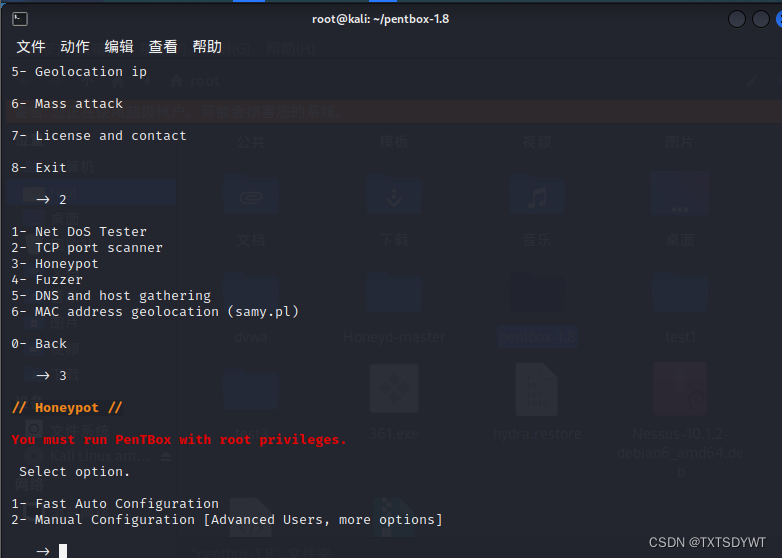782x558 pixels.
Task: Click the 'Select option.' line
Action: click(75, 471)
